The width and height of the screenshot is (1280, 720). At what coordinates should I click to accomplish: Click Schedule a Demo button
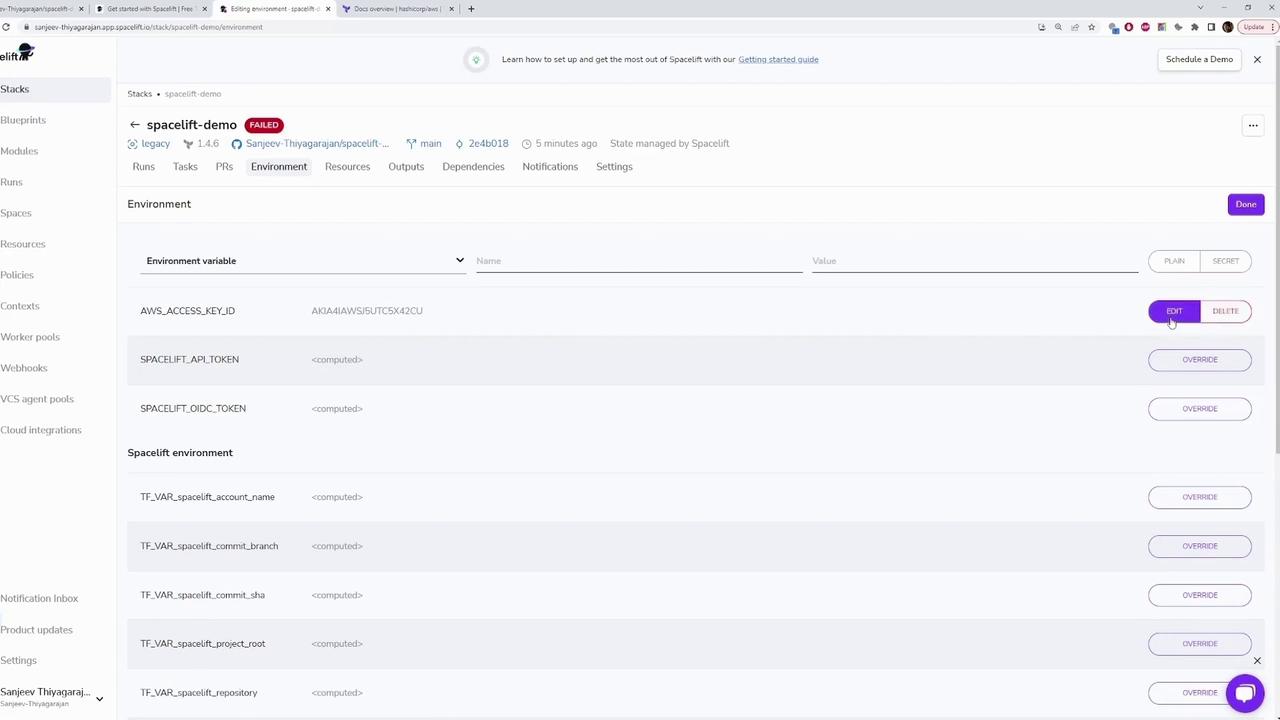click(1199, 60)
